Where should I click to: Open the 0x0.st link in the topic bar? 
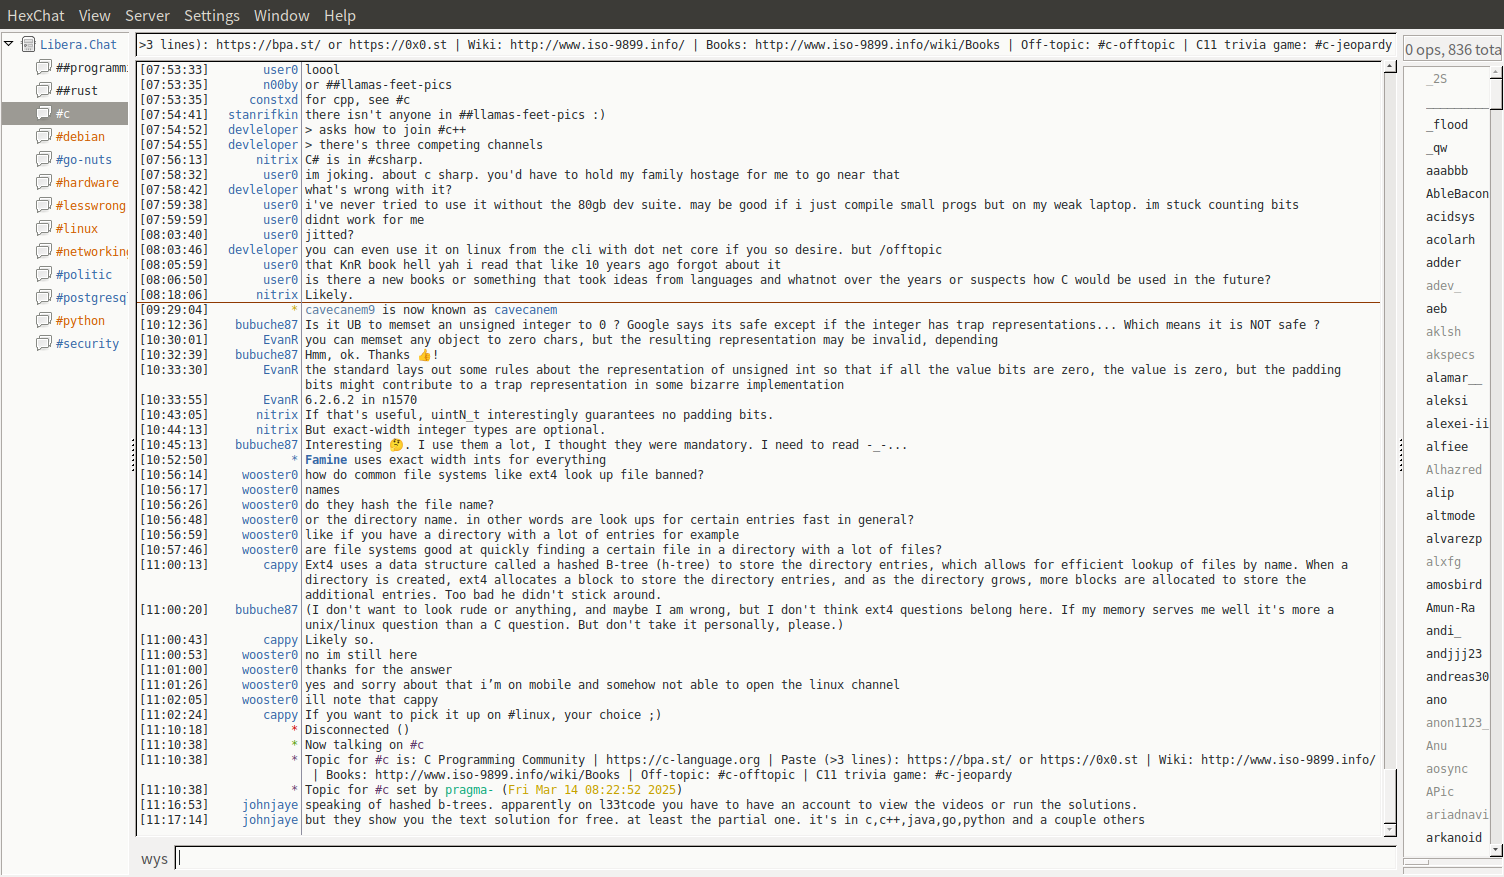pyautogui.click(x=397, y=44)
